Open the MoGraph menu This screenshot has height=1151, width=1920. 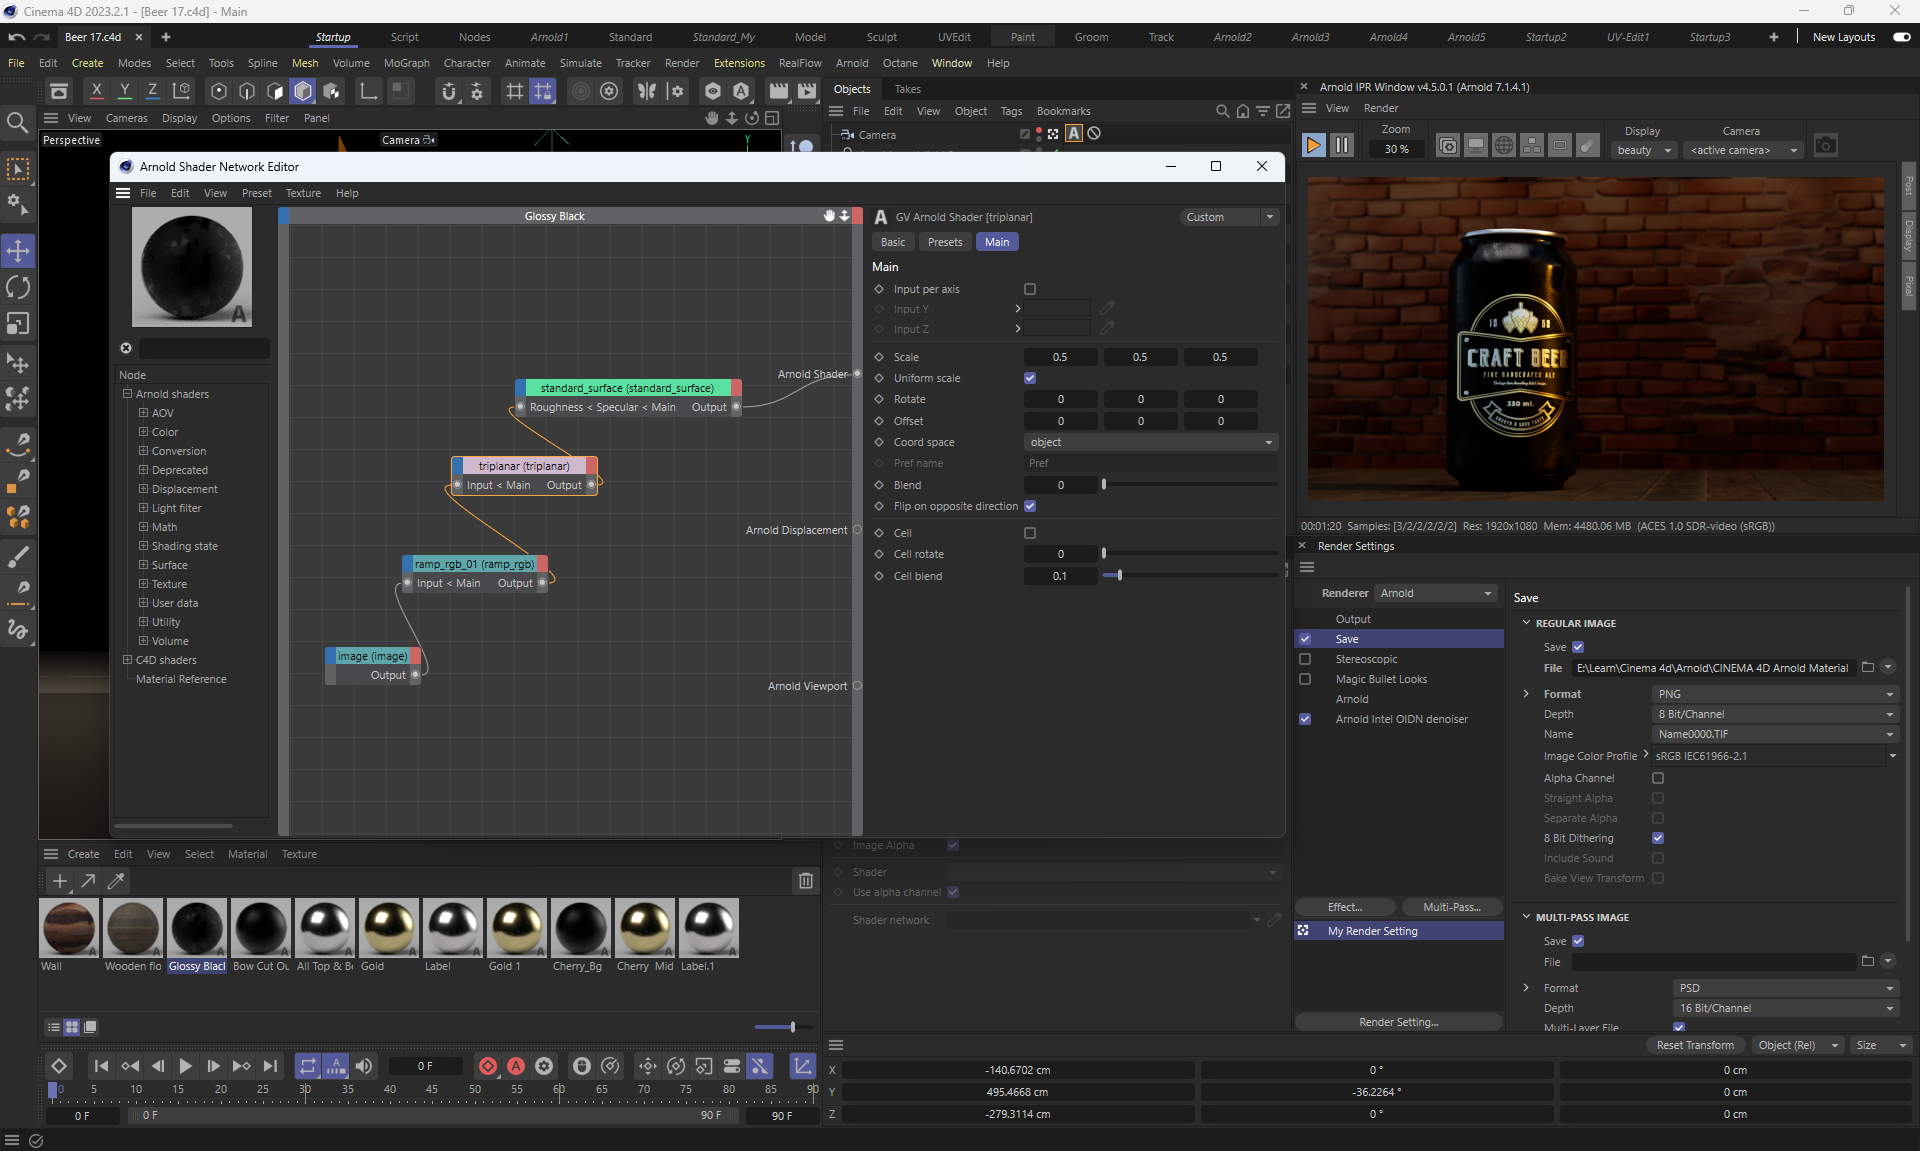point(406,63)
